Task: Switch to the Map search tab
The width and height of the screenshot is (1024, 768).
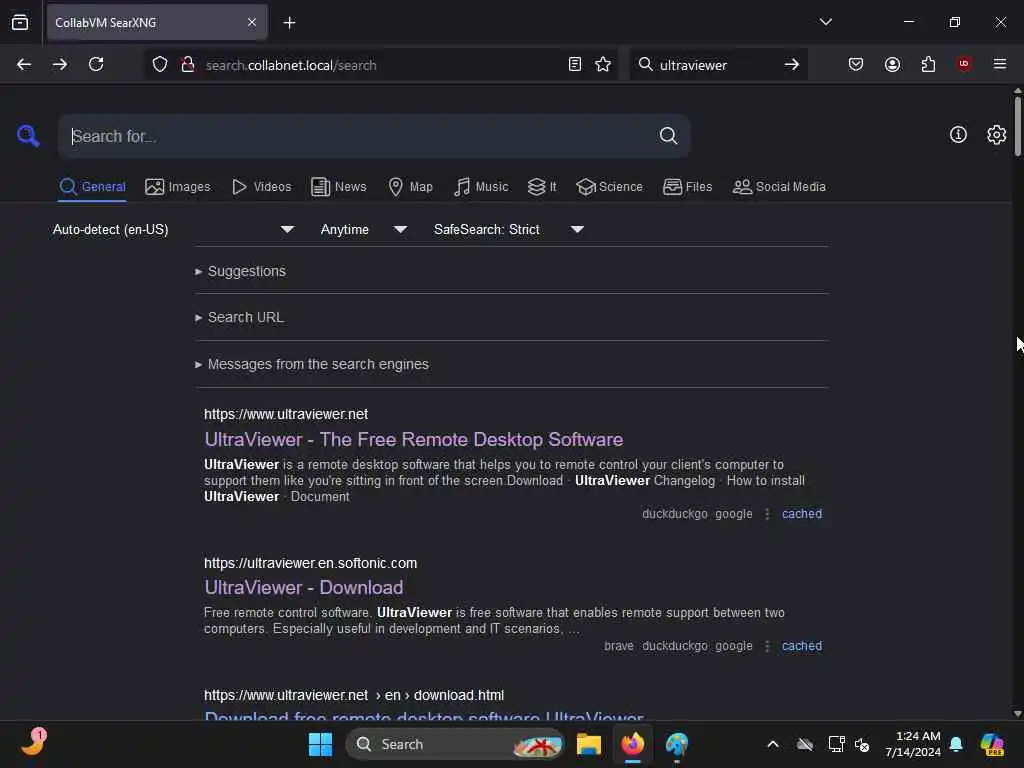Action: [410, 187]
